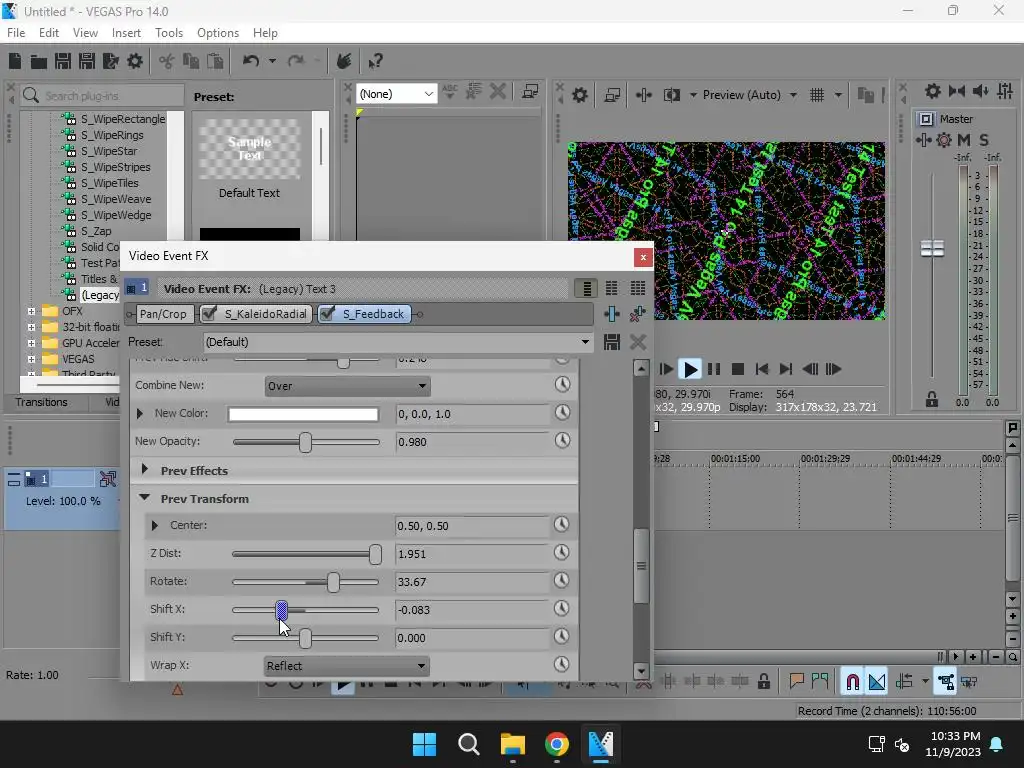Viewport: 1024px width, 768px height.
Task: Click the Stop button under preview
Action: (738, 370)
